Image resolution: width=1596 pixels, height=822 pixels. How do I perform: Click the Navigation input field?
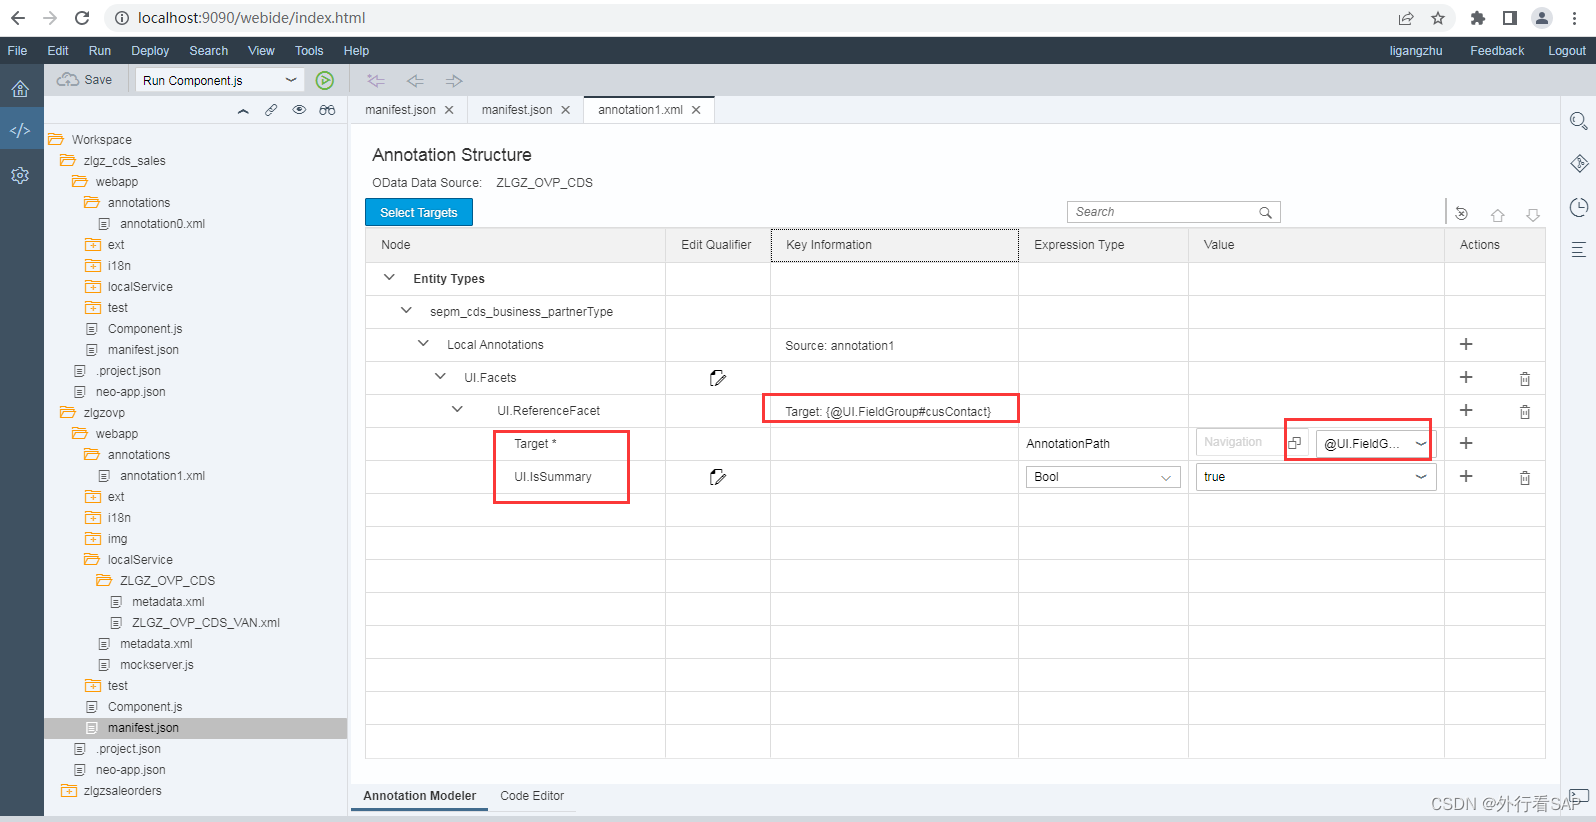pos(1240,442)
